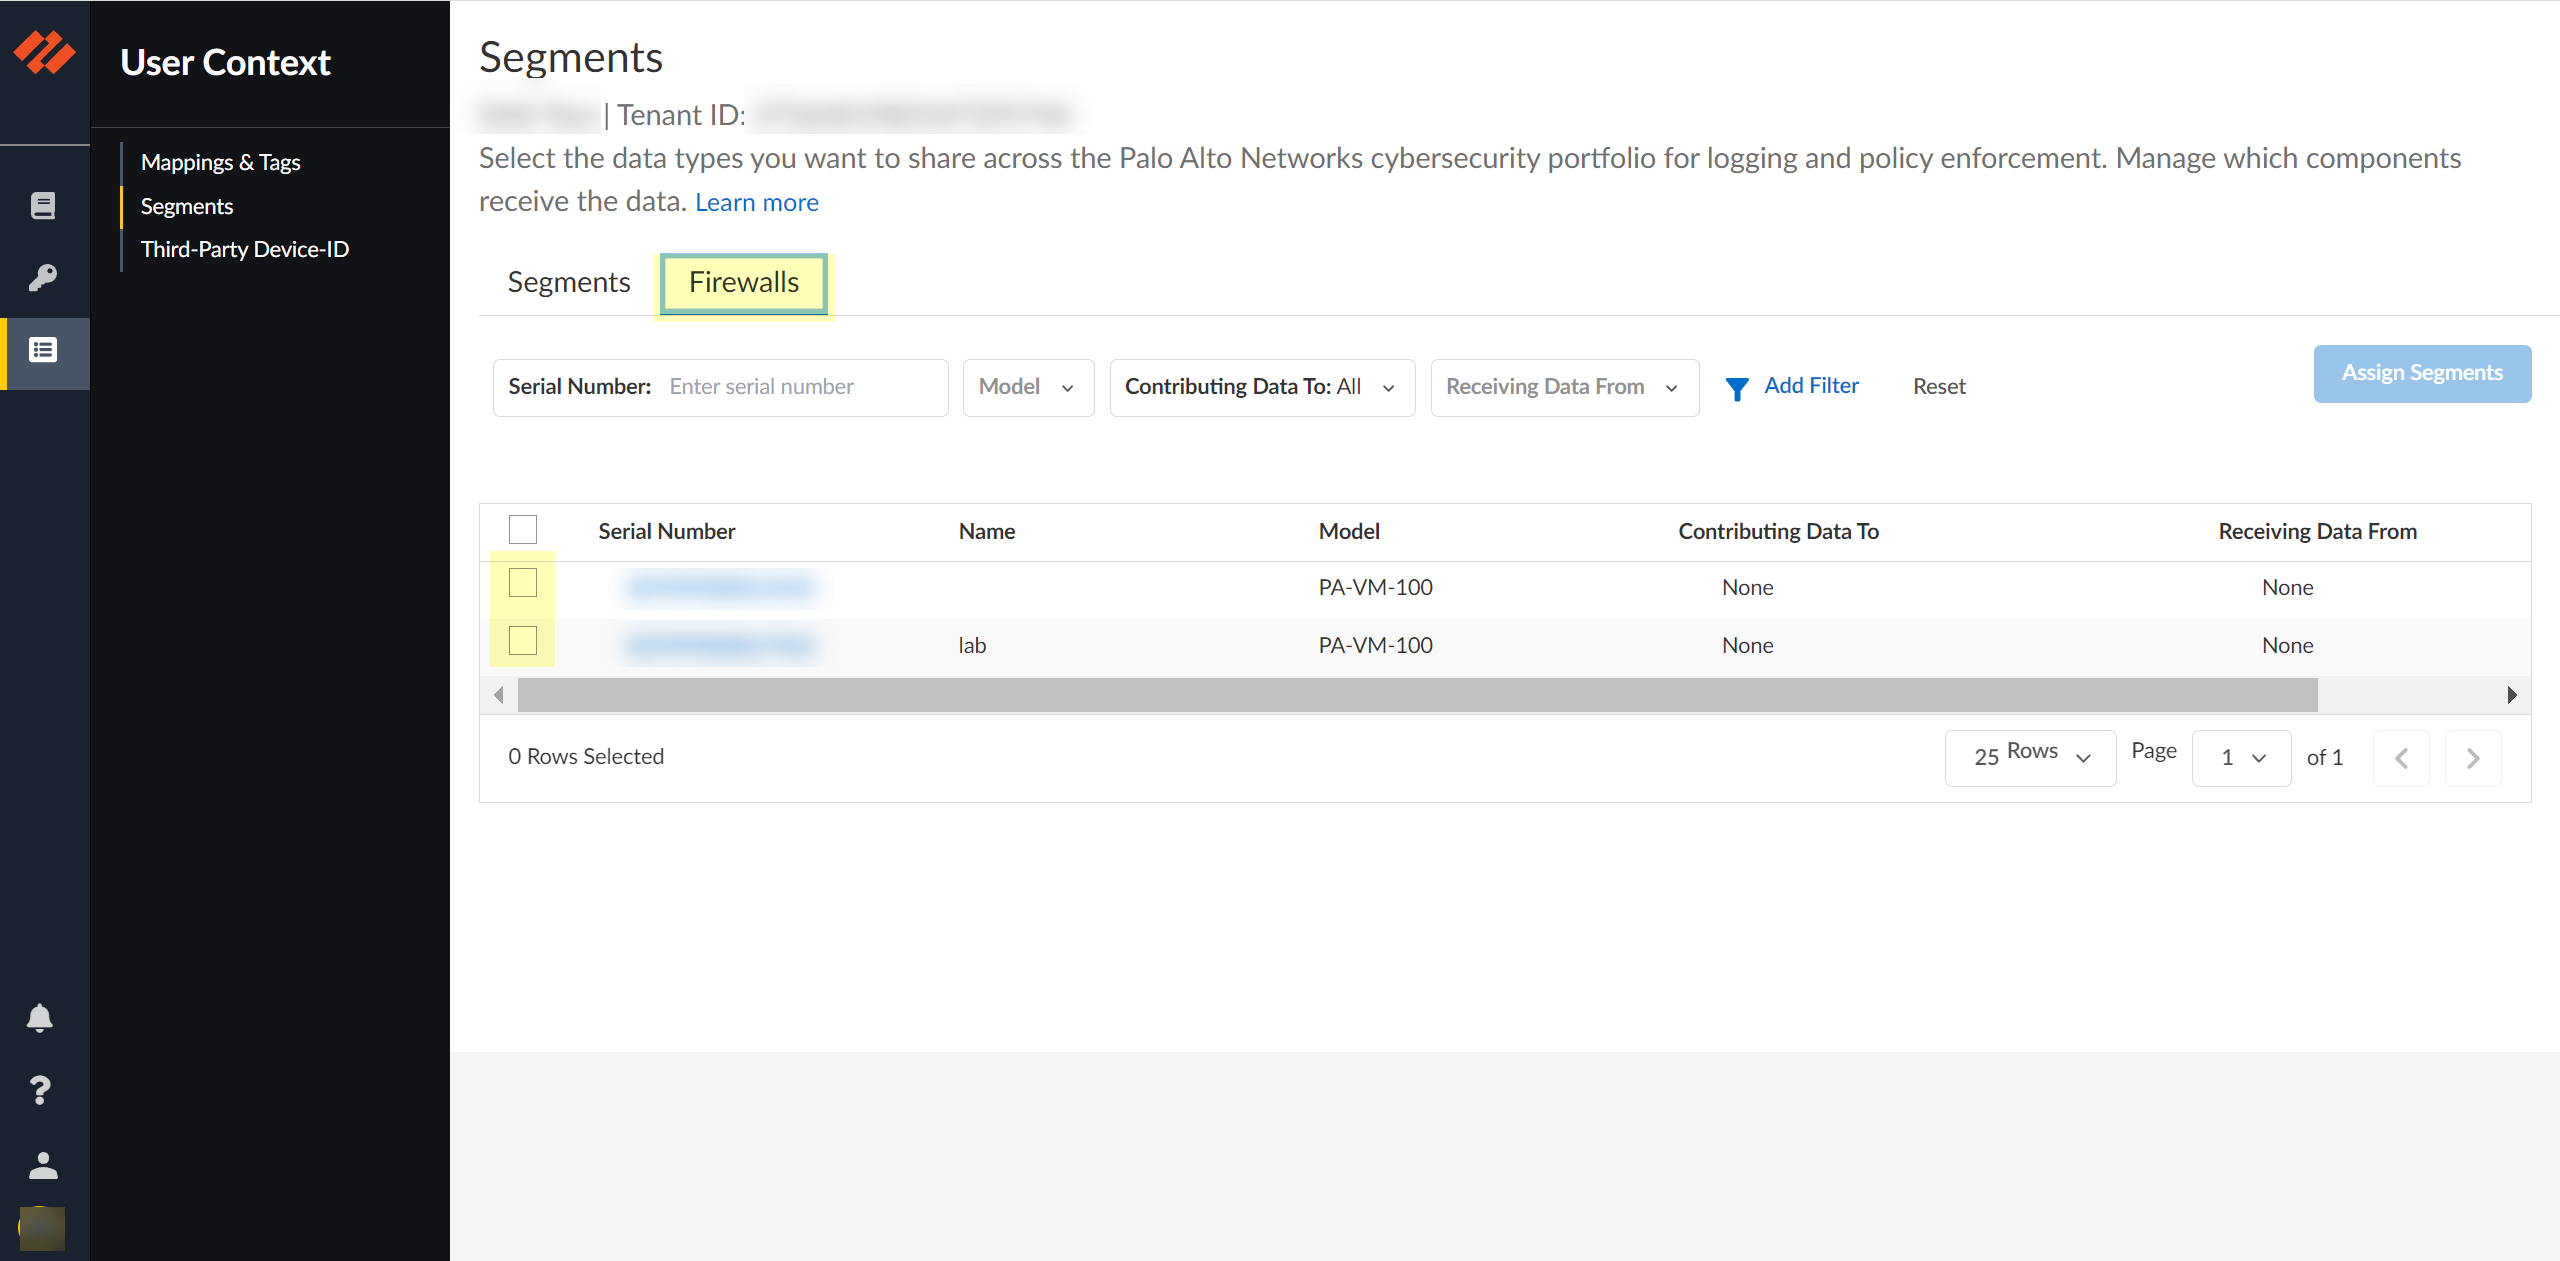
Task: Toggle the select-all header checkbox
Action: [x=523, y=530]
